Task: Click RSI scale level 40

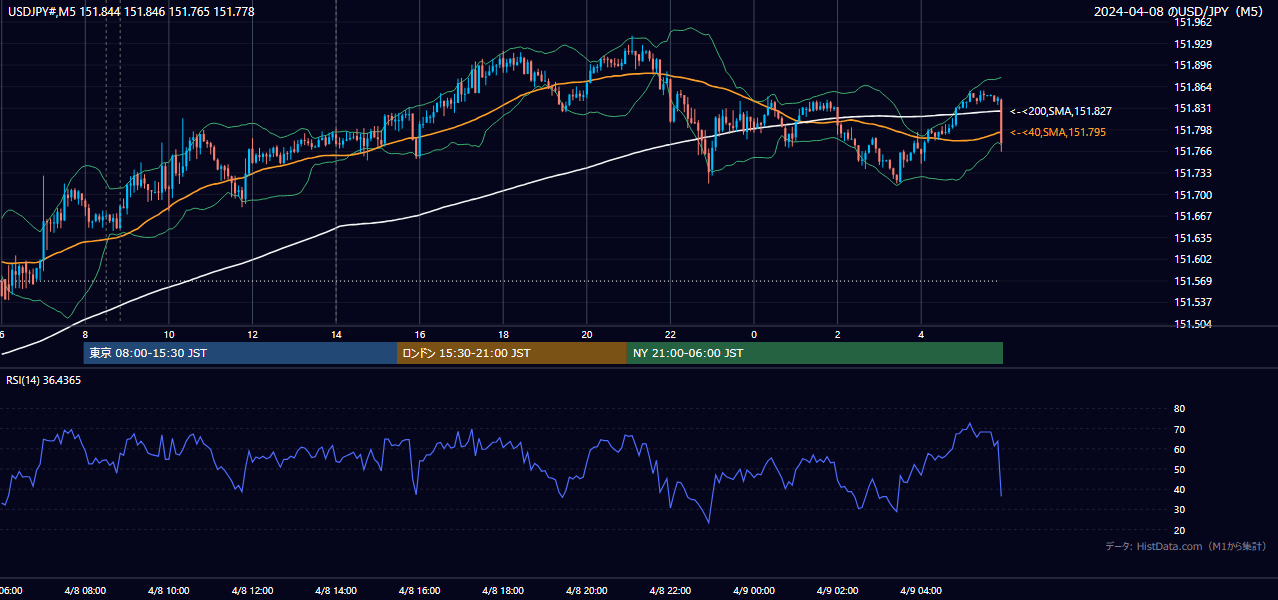Action: click(x=1179, y=489)
